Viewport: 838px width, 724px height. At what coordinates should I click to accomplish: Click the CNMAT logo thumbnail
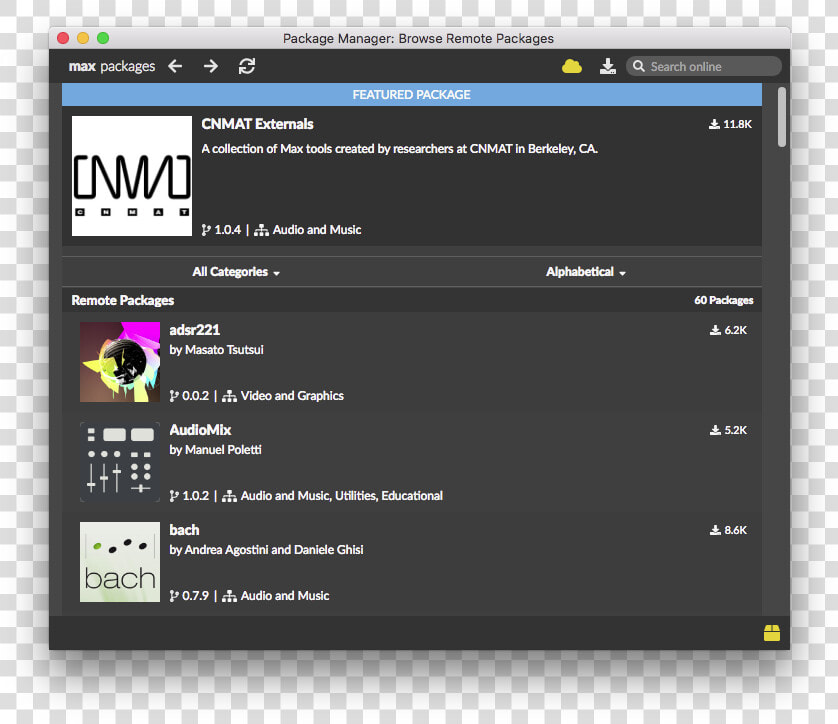(x=132, y=176)
